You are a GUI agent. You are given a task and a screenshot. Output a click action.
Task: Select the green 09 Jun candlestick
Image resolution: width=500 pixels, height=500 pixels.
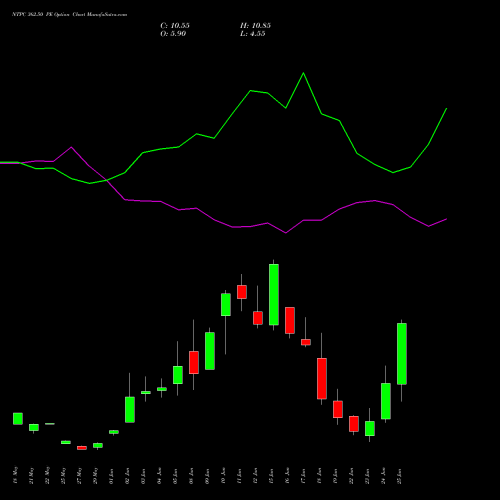click(x=210, y=351)
